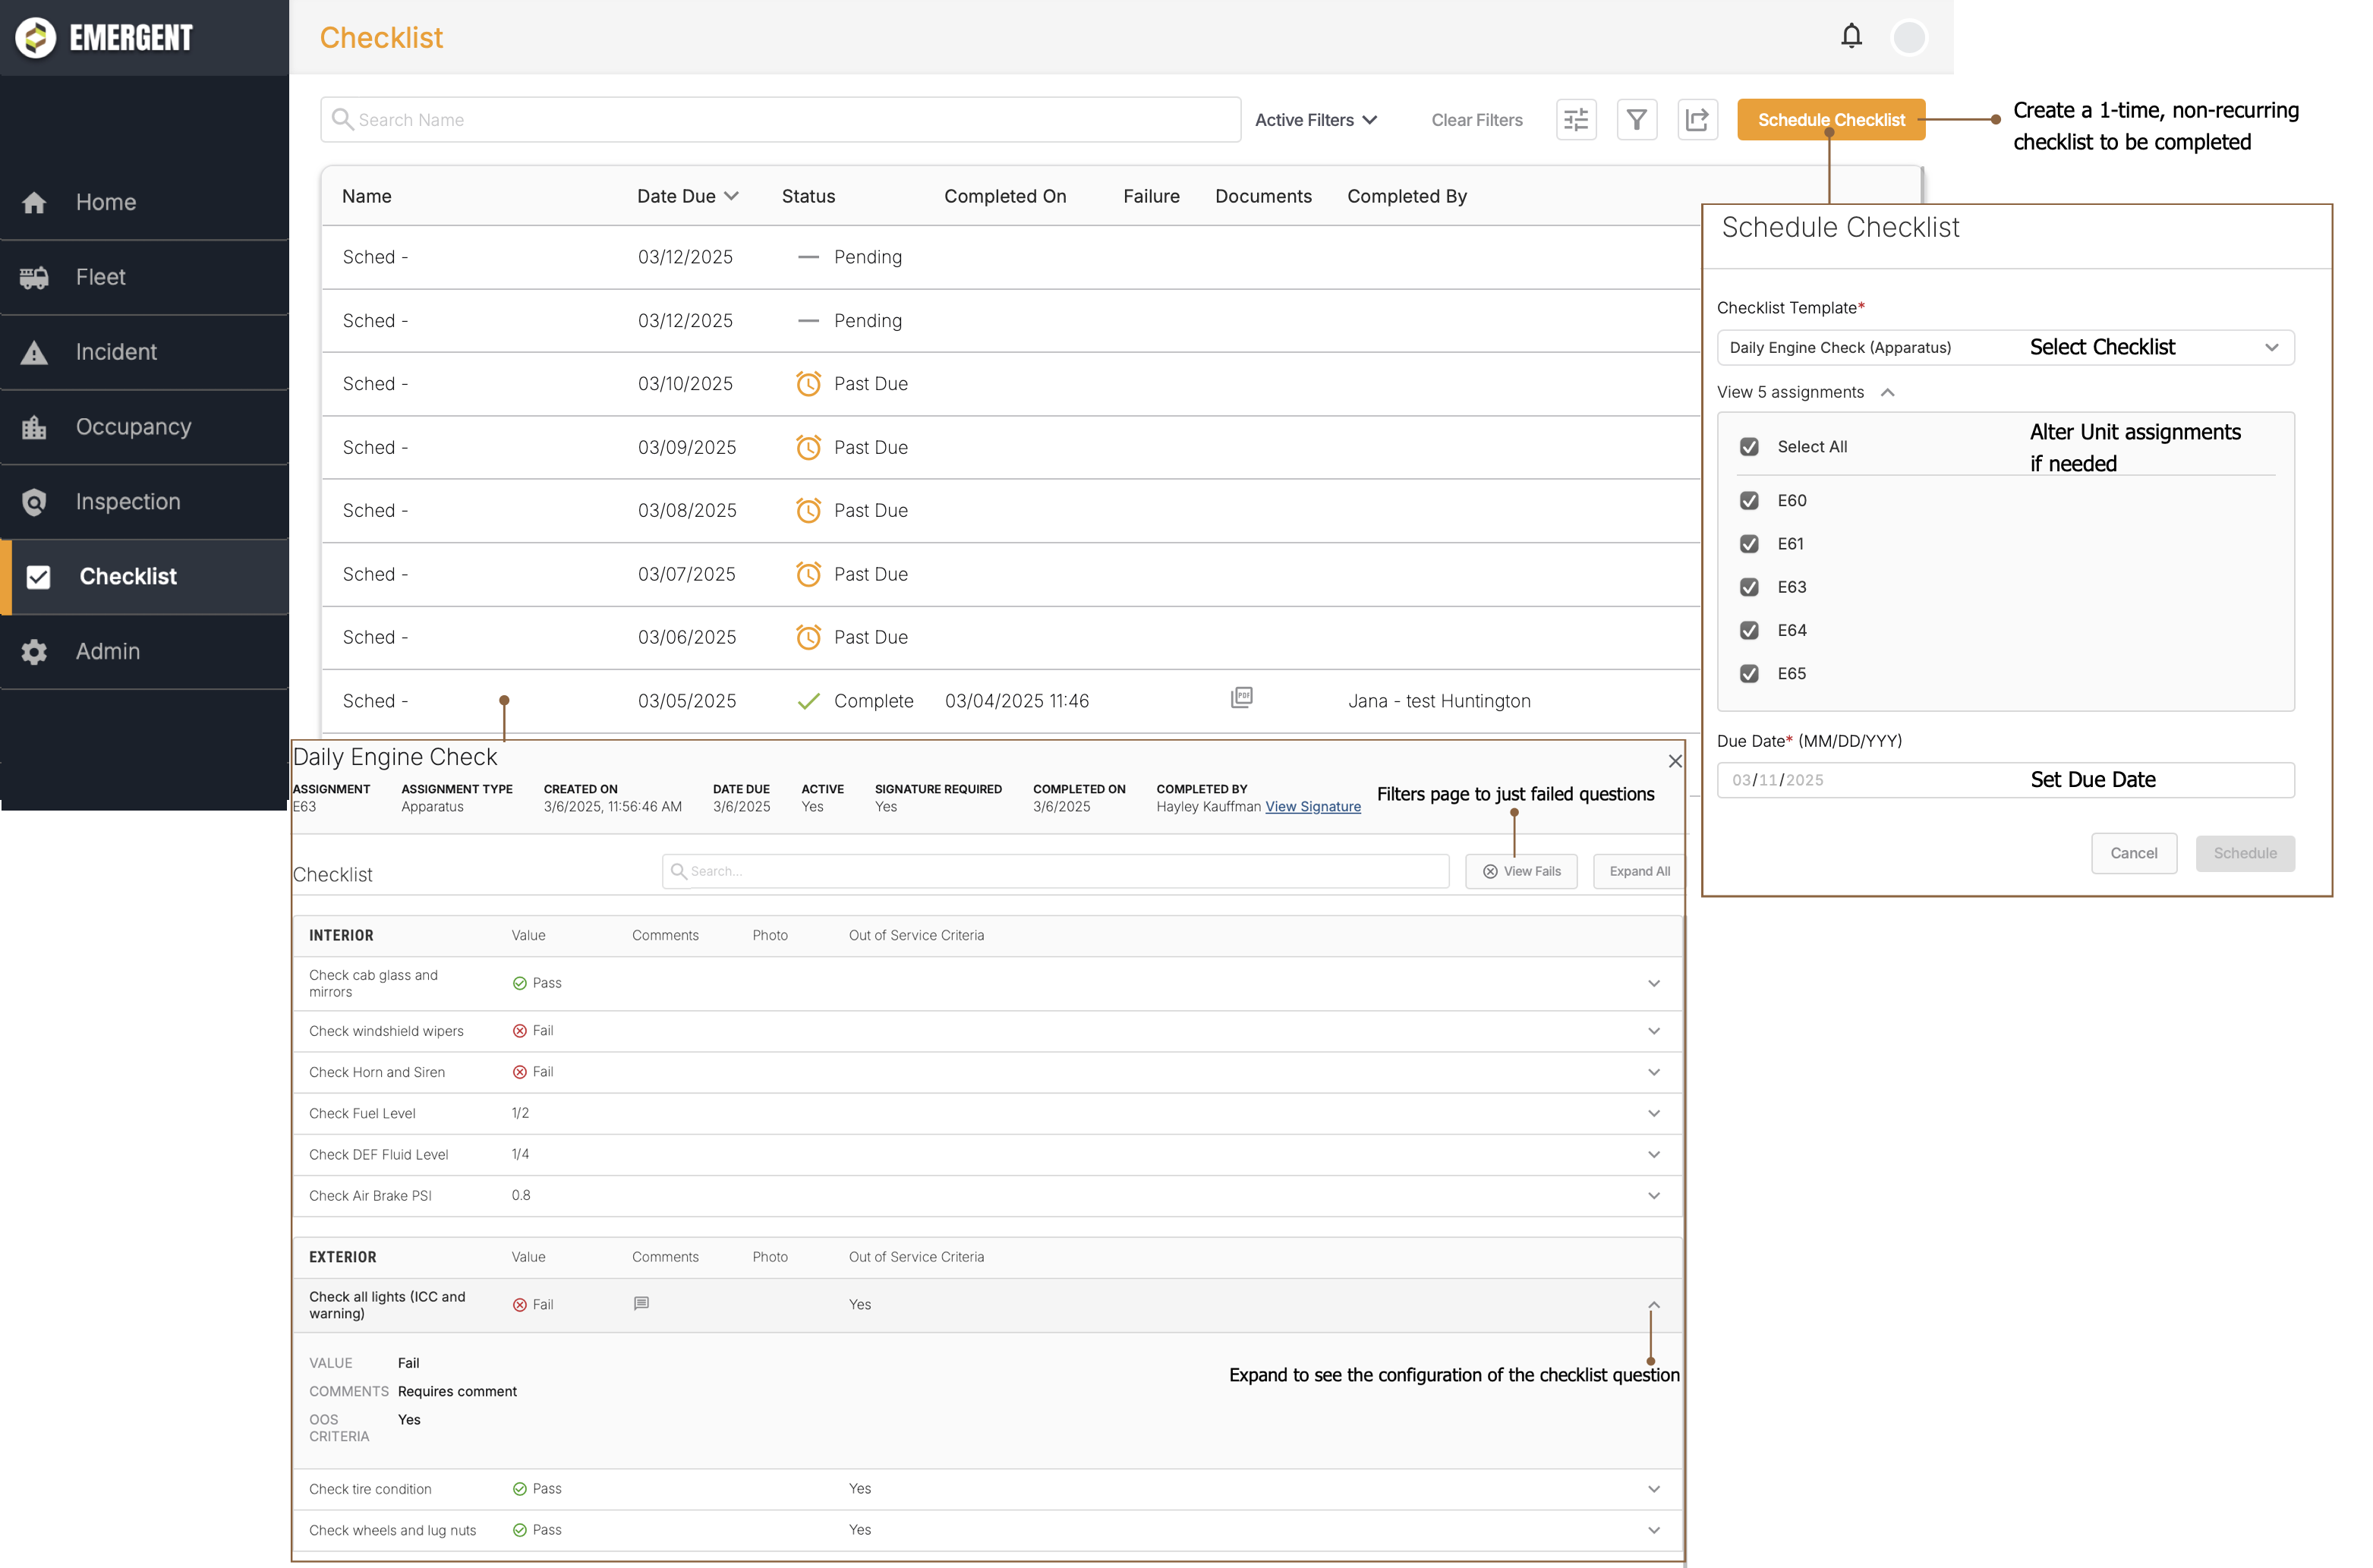Open the notifications bell icon
The height and width of the screenshot is (1568, 2373).
pos(1851,37)
